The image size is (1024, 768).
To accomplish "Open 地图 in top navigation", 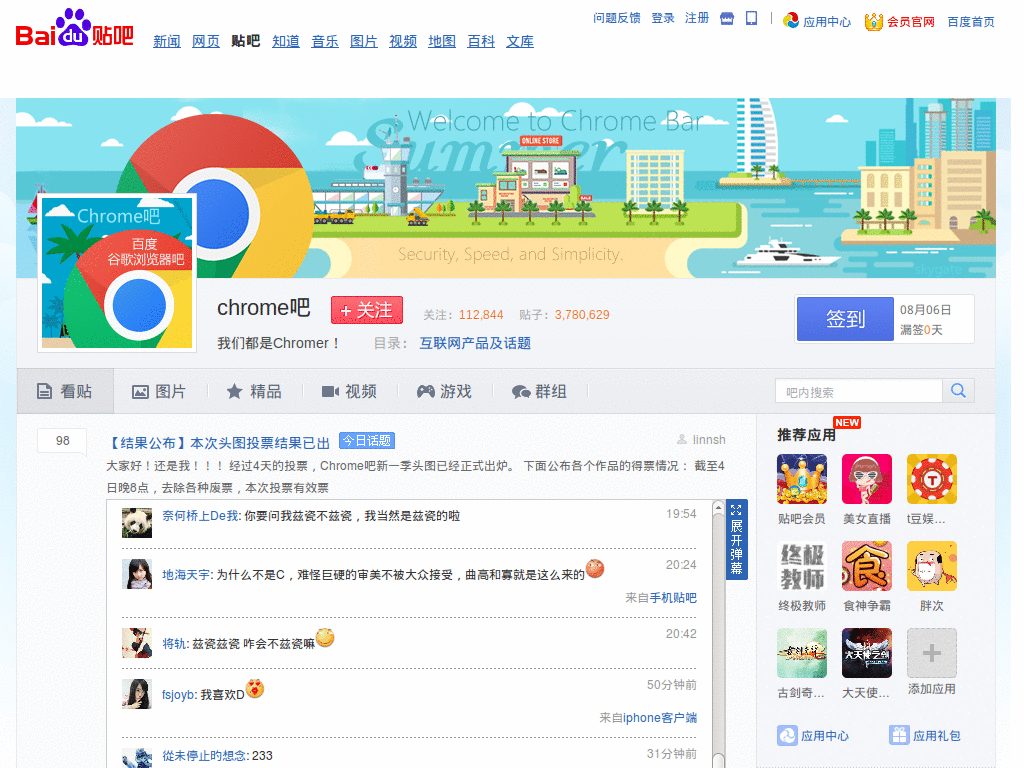I will pyautogui.click(x=442, y=41).
